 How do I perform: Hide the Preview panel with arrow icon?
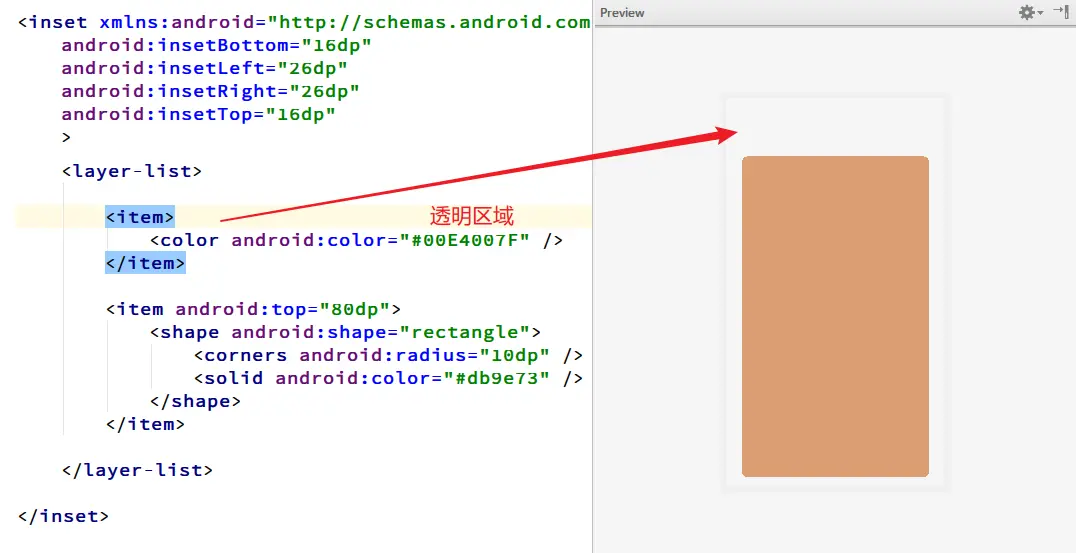coord(1062,12)
